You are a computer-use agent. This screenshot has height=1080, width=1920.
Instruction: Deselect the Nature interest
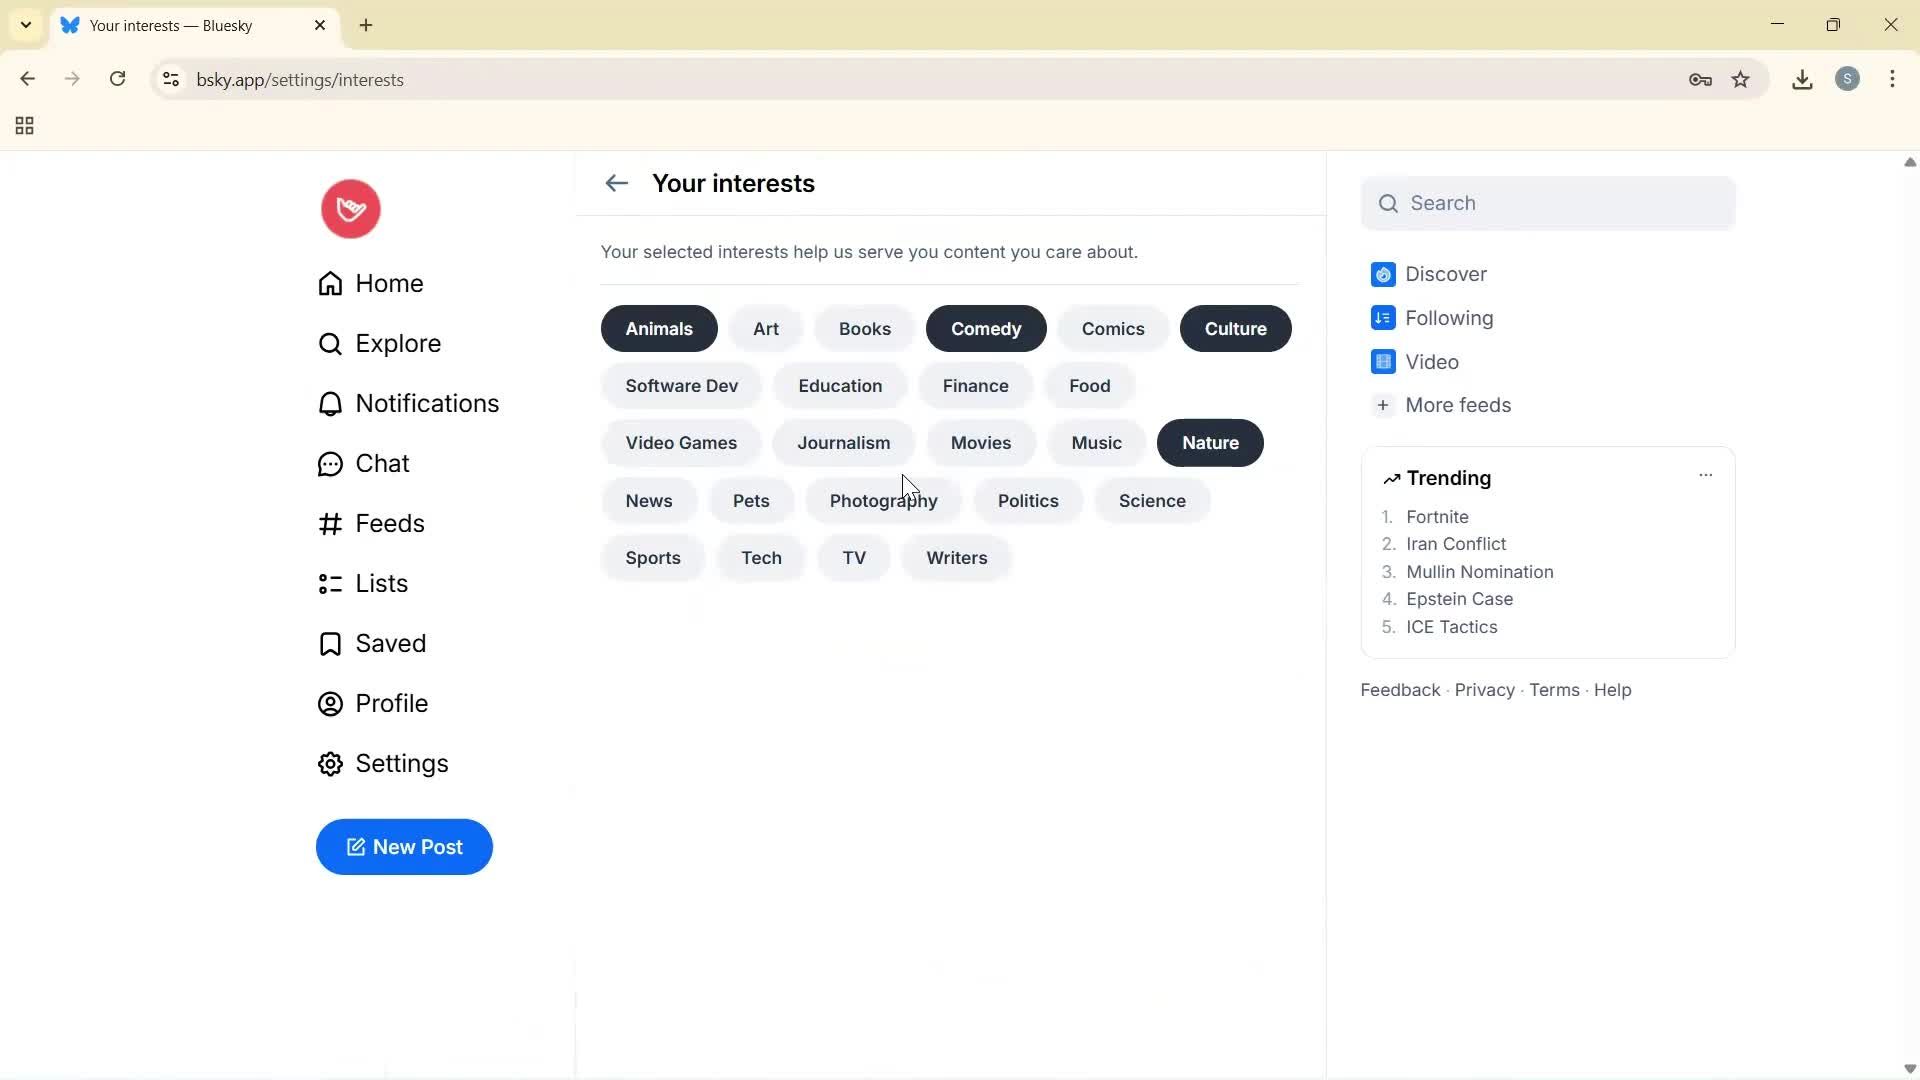(1210, 442)
